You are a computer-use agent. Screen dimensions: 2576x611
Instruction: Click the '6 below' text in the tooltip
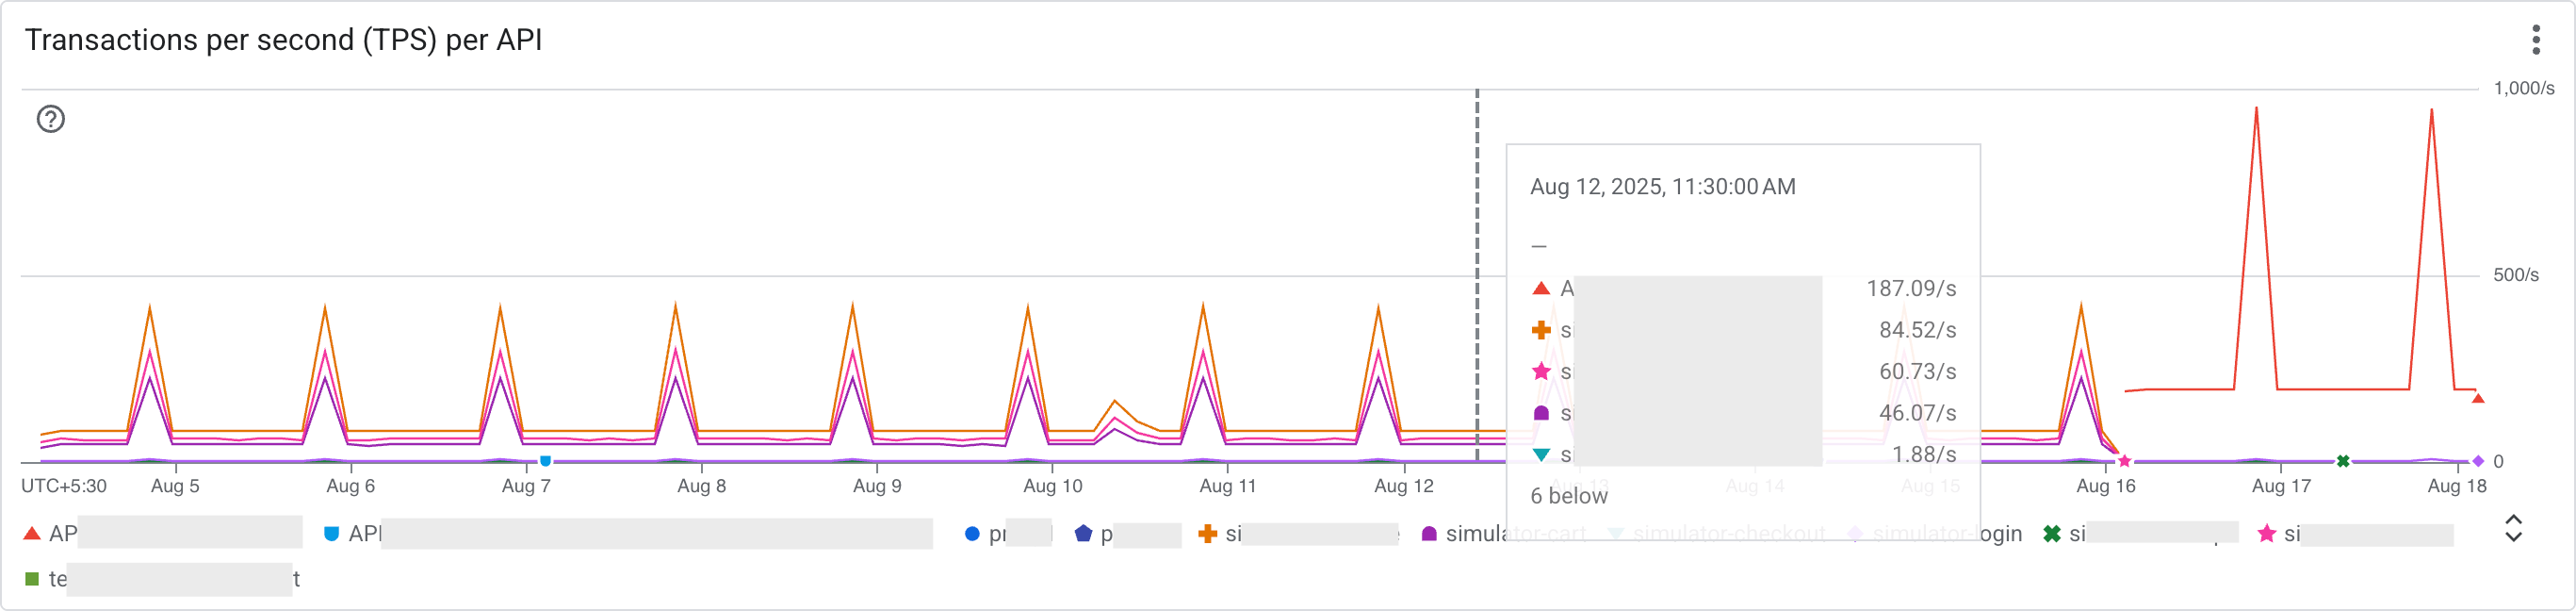pyautogui.click(x=1568, y=496)
